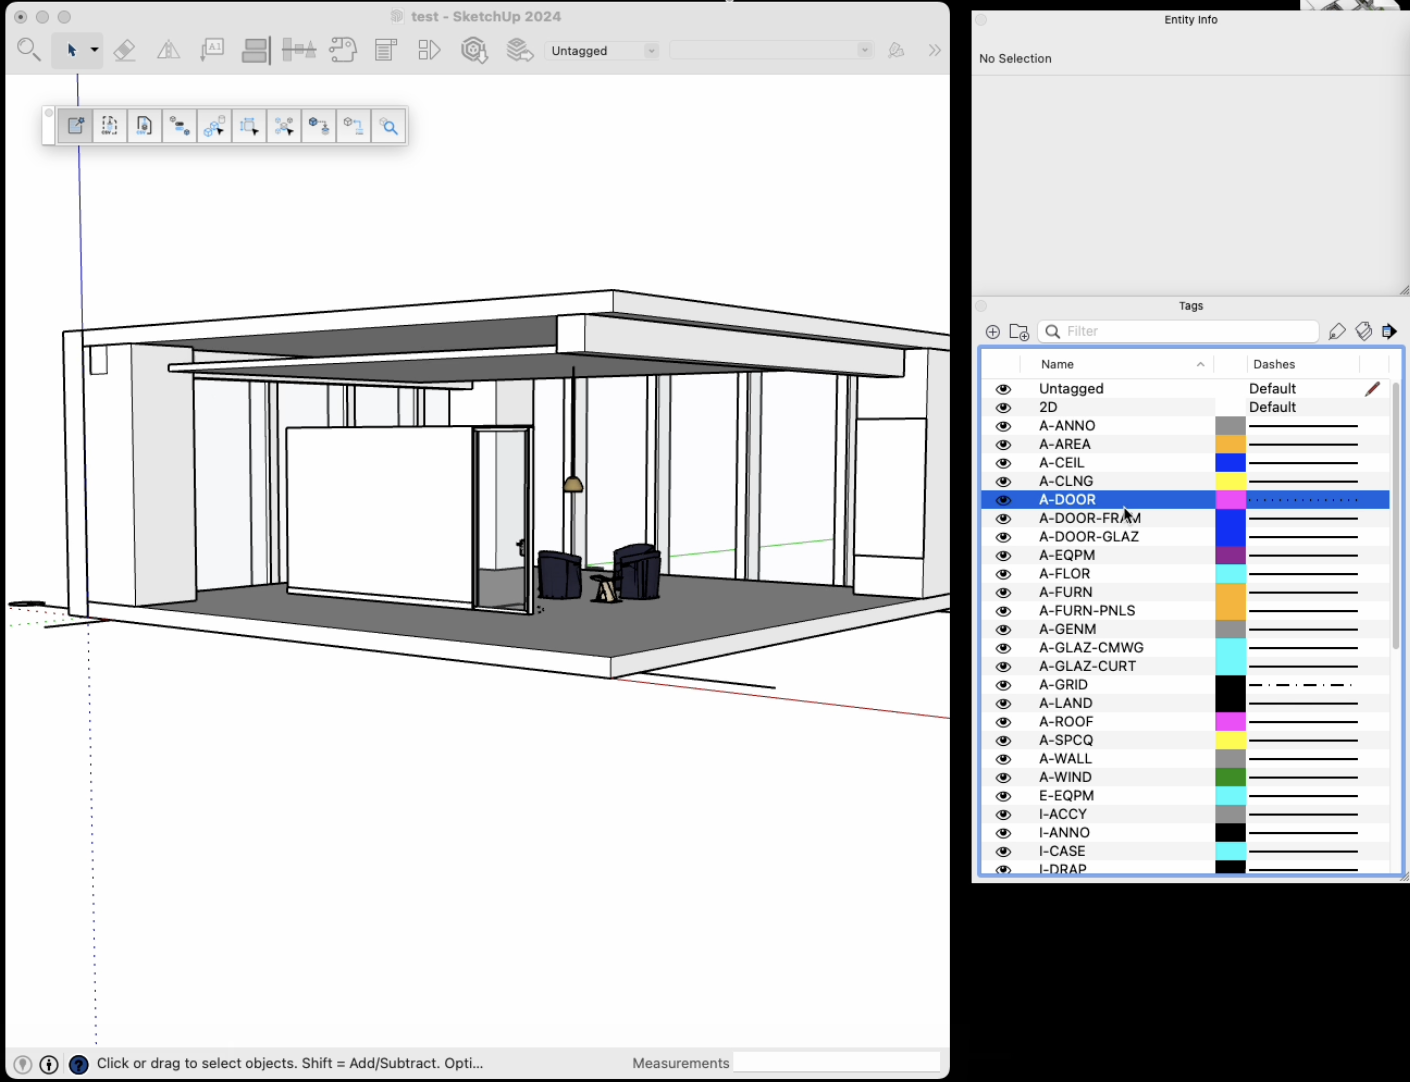The height and width of the screenshot is (1082, 1410).
Task: Sort tags by Name column header
Action: click(1057, 365)
